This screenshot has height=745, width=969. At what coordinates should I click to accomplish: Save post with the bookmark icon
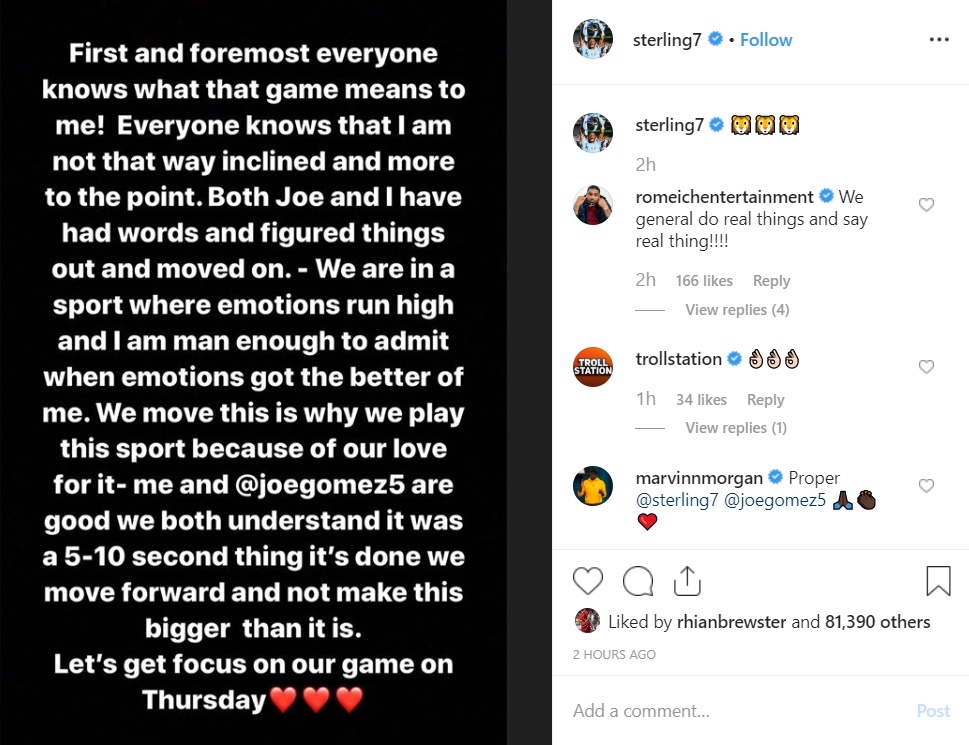[937, 581]
